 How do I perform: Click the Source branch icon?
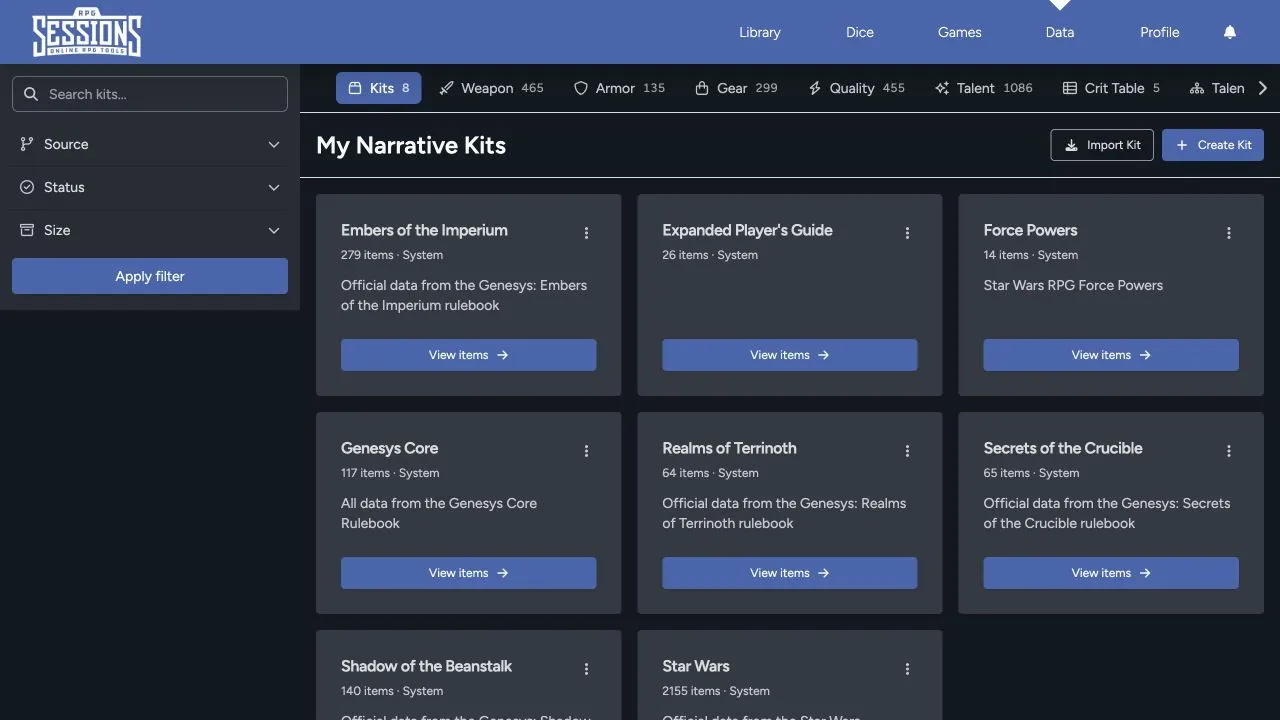point(27,144)
